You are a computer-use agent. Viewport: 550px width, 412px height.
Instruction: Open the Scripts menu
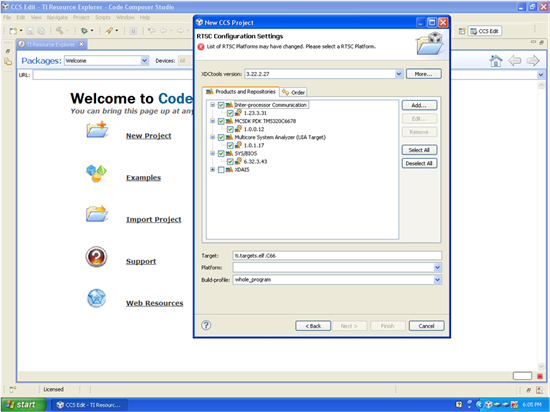pyautogui.click(x=103, y=17)
